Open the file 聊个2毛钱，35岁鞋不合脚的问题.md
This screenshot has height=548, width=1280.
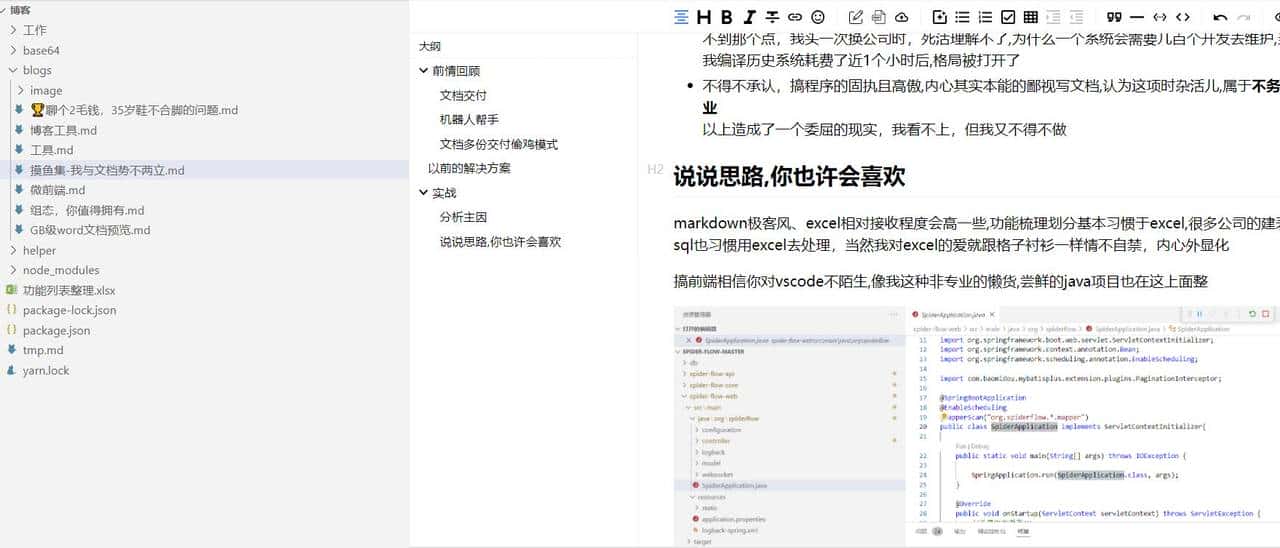click(x=134, y=110)
